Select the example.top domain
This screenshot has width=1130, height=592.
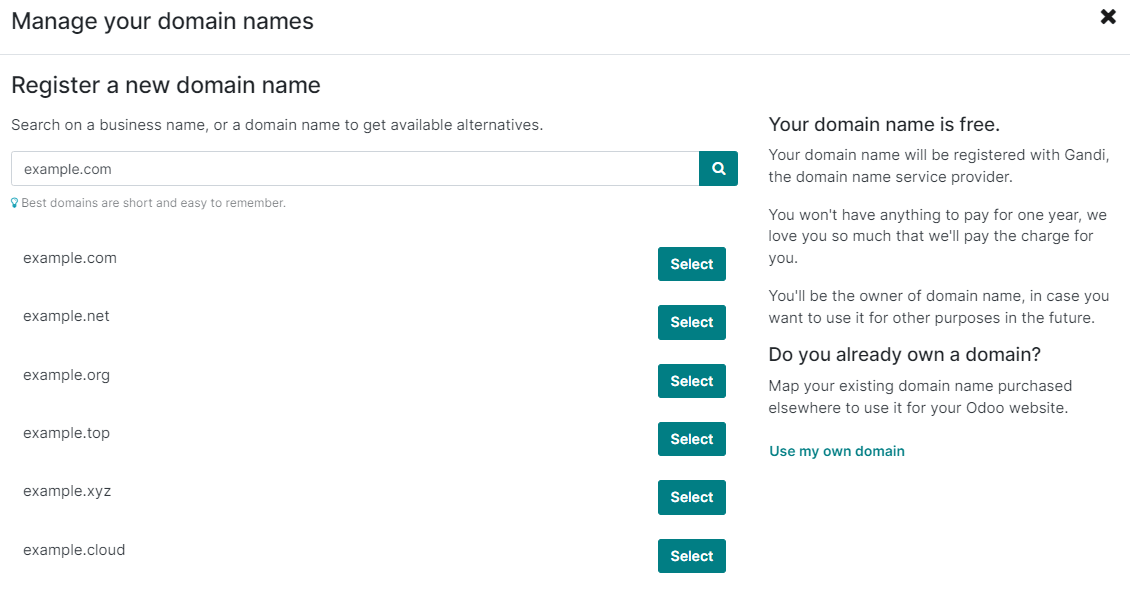(x=691, y=439)
